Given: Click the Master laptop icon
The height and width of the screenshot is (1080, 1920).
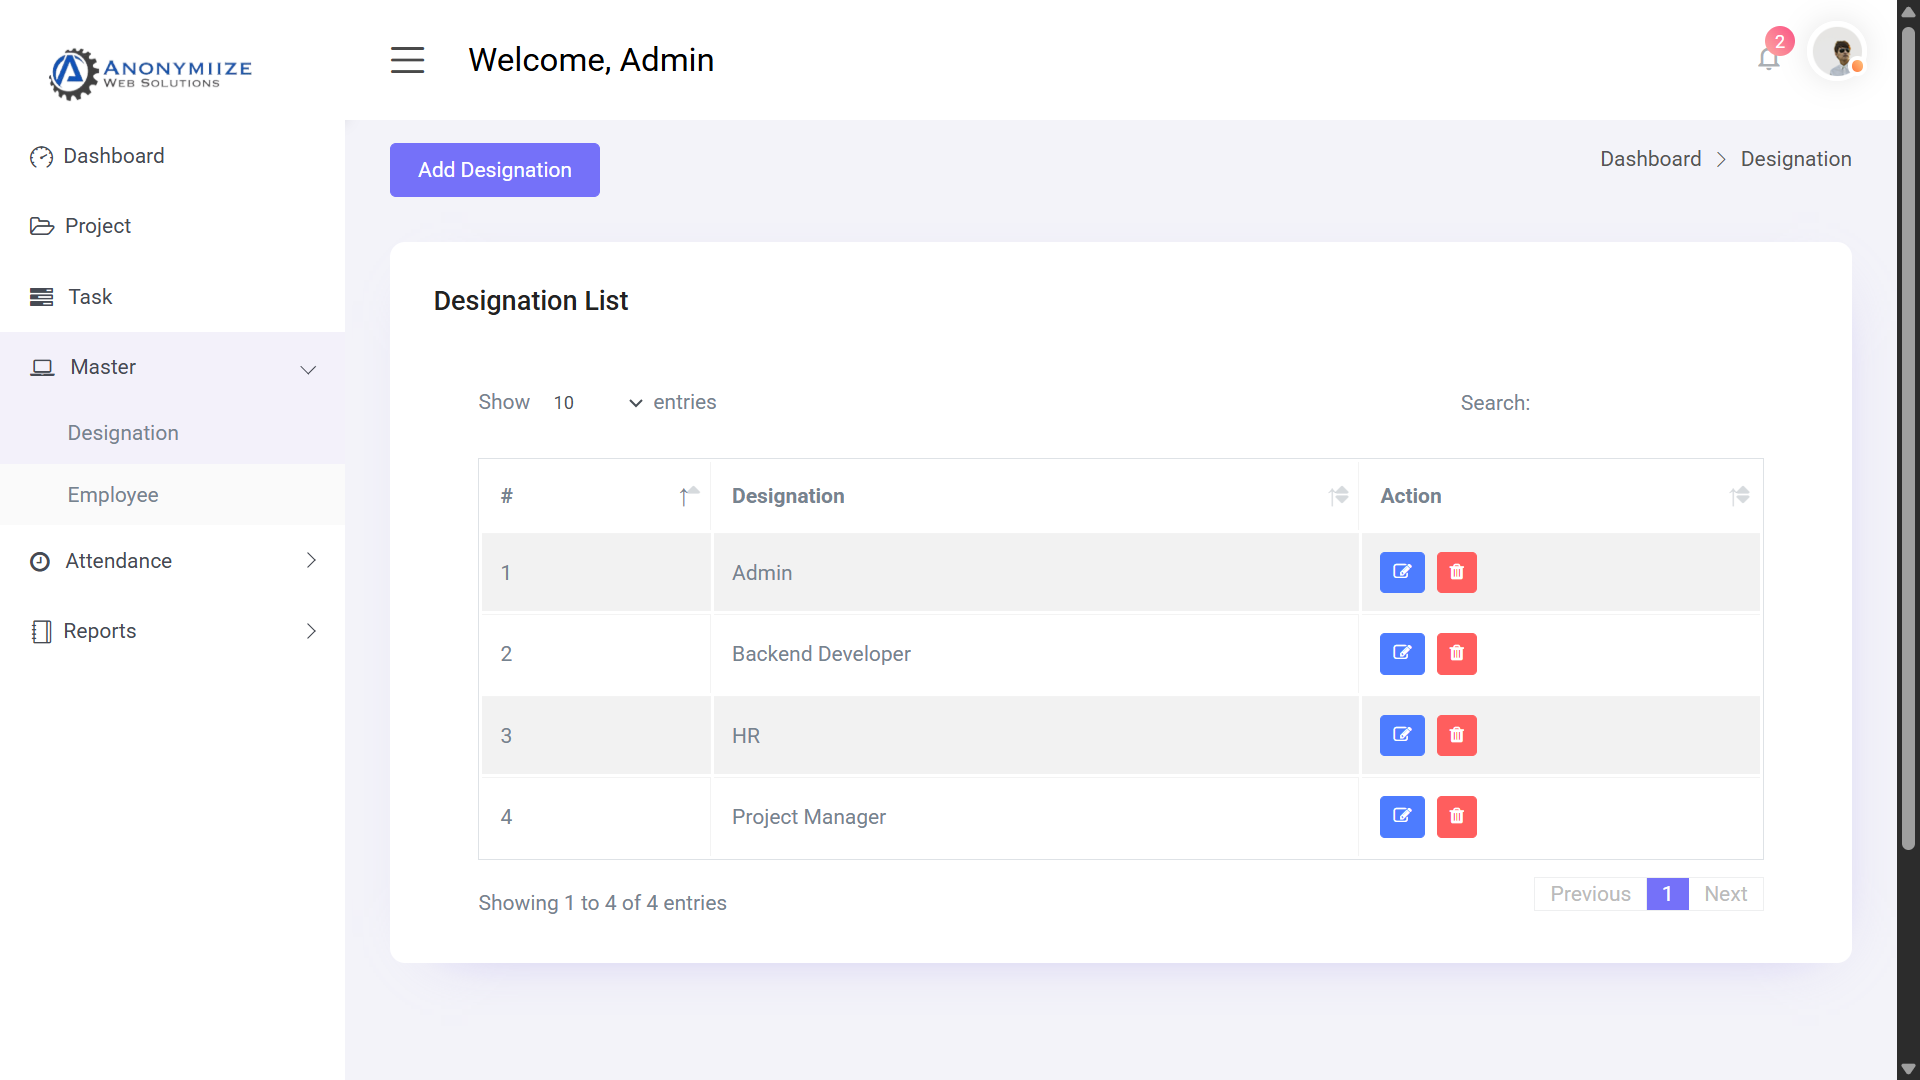Looking at the screenshot, I should (42, 368).
